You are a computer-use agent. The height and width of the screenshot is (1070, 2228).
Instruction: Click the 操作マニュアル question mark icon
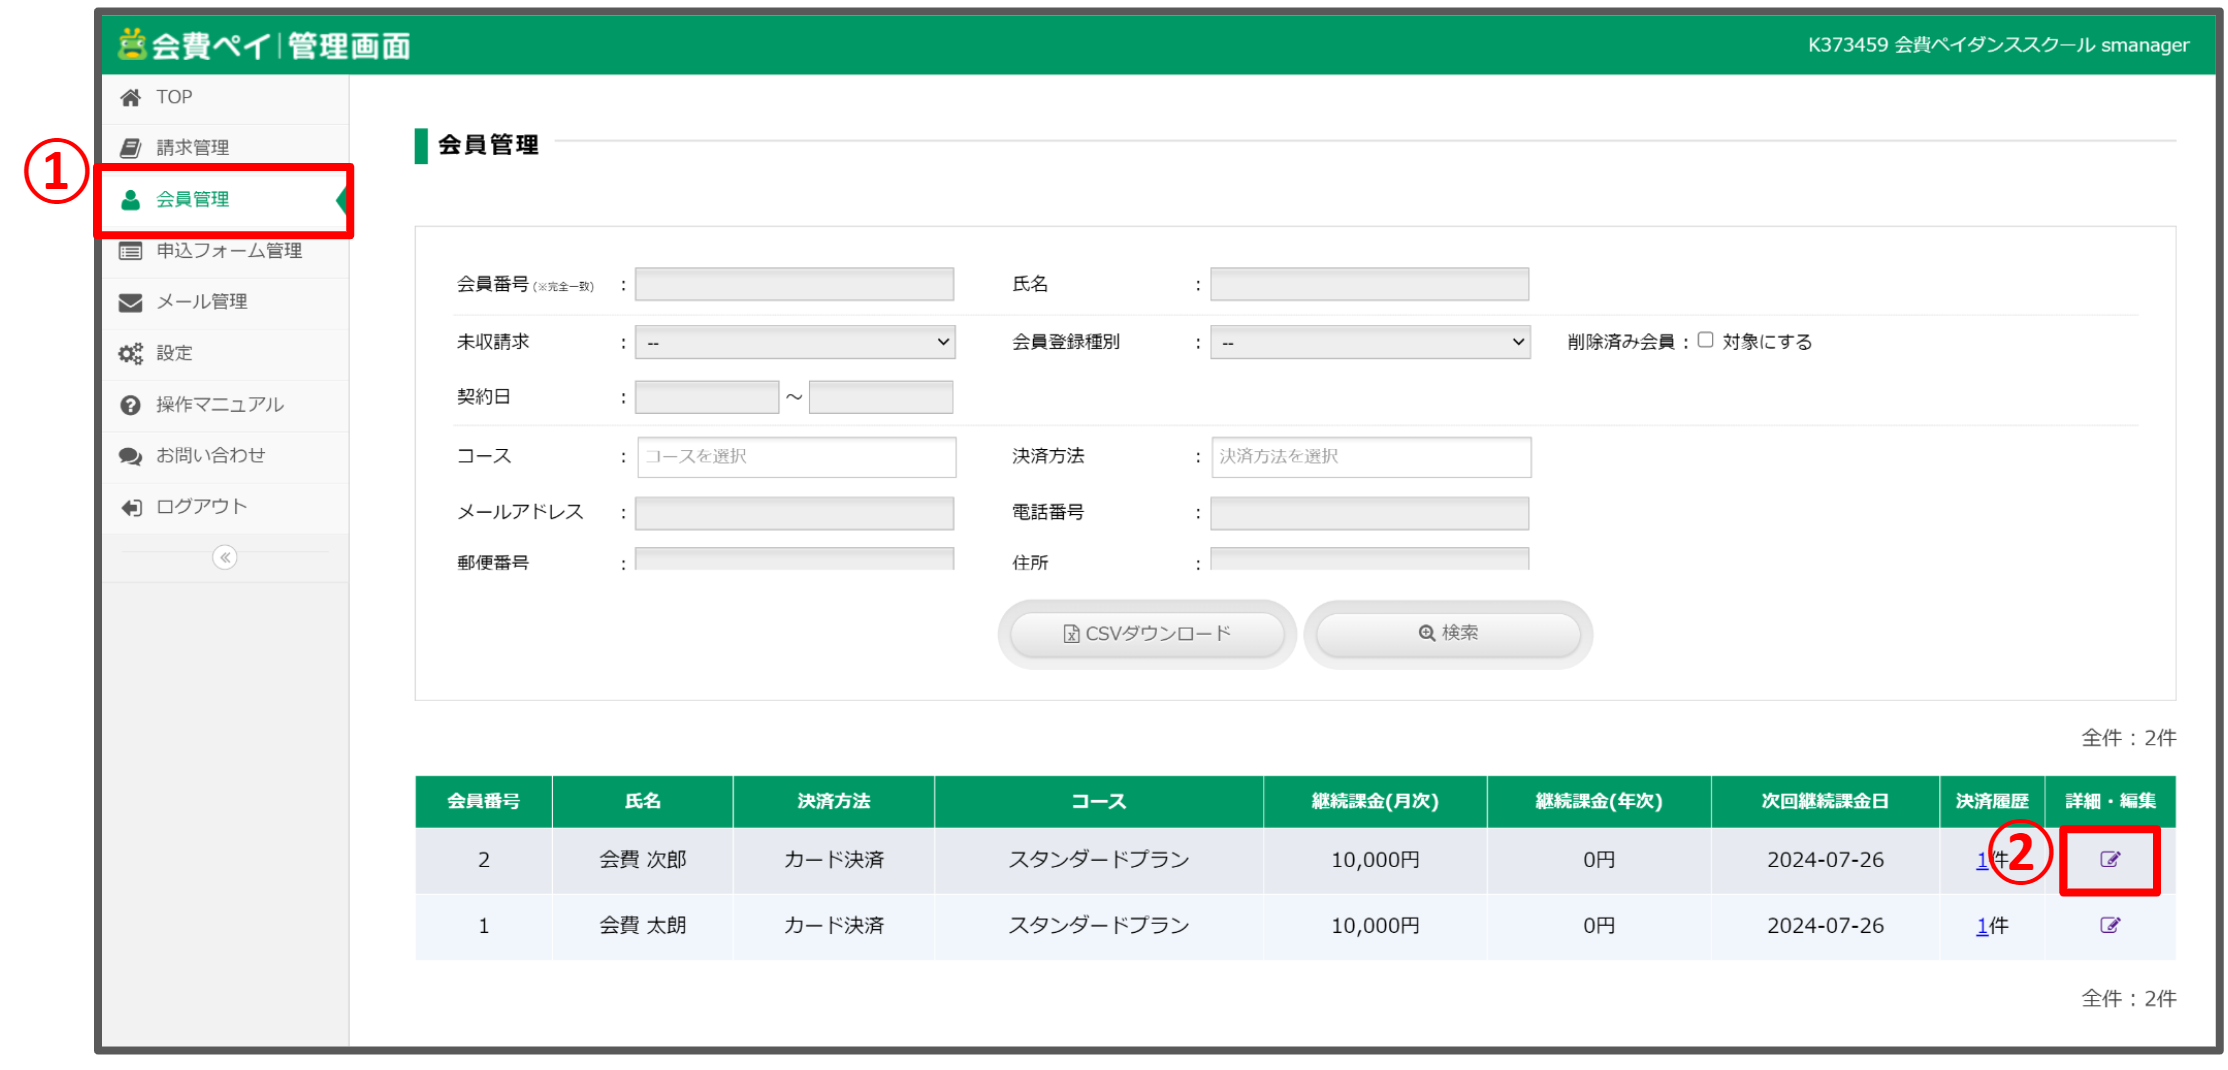[131, 405]
